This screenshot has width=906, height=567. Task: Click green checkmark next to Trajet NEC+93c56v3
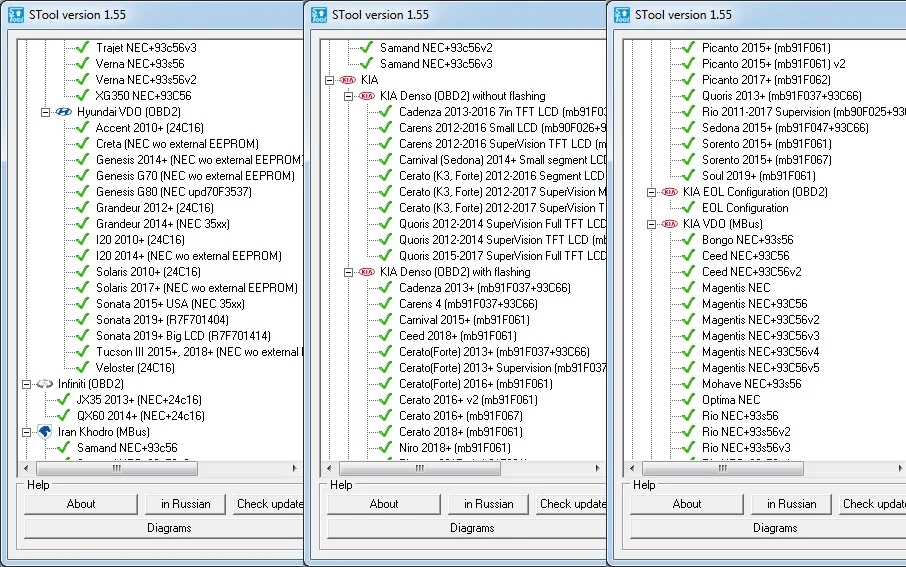(83, 47)
